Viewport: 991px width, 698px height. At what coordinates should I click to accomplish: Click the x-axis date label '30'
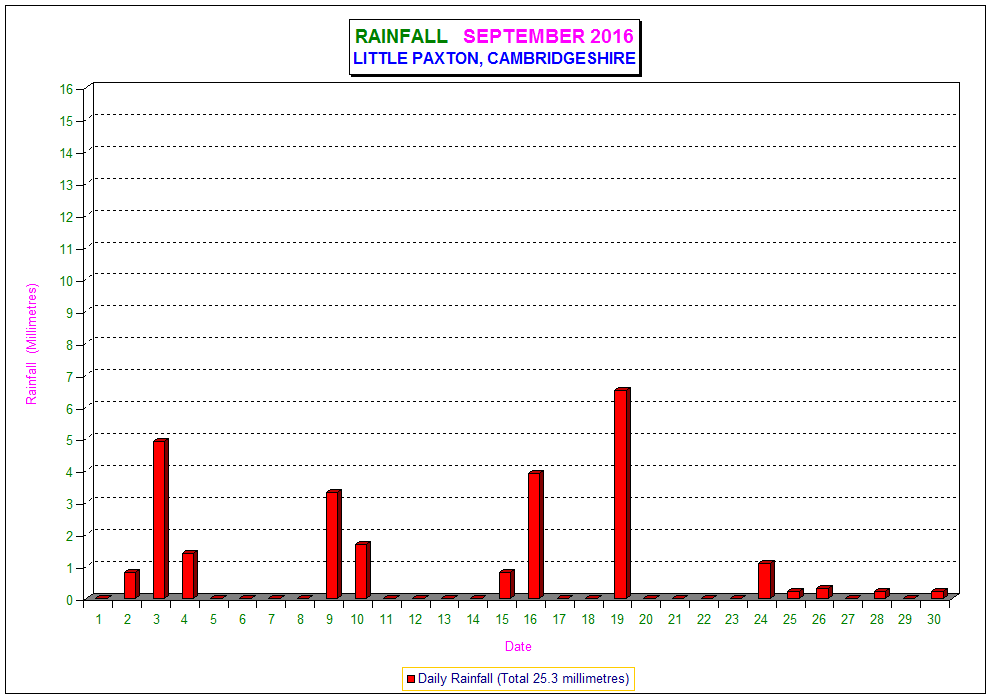point(934,620)
